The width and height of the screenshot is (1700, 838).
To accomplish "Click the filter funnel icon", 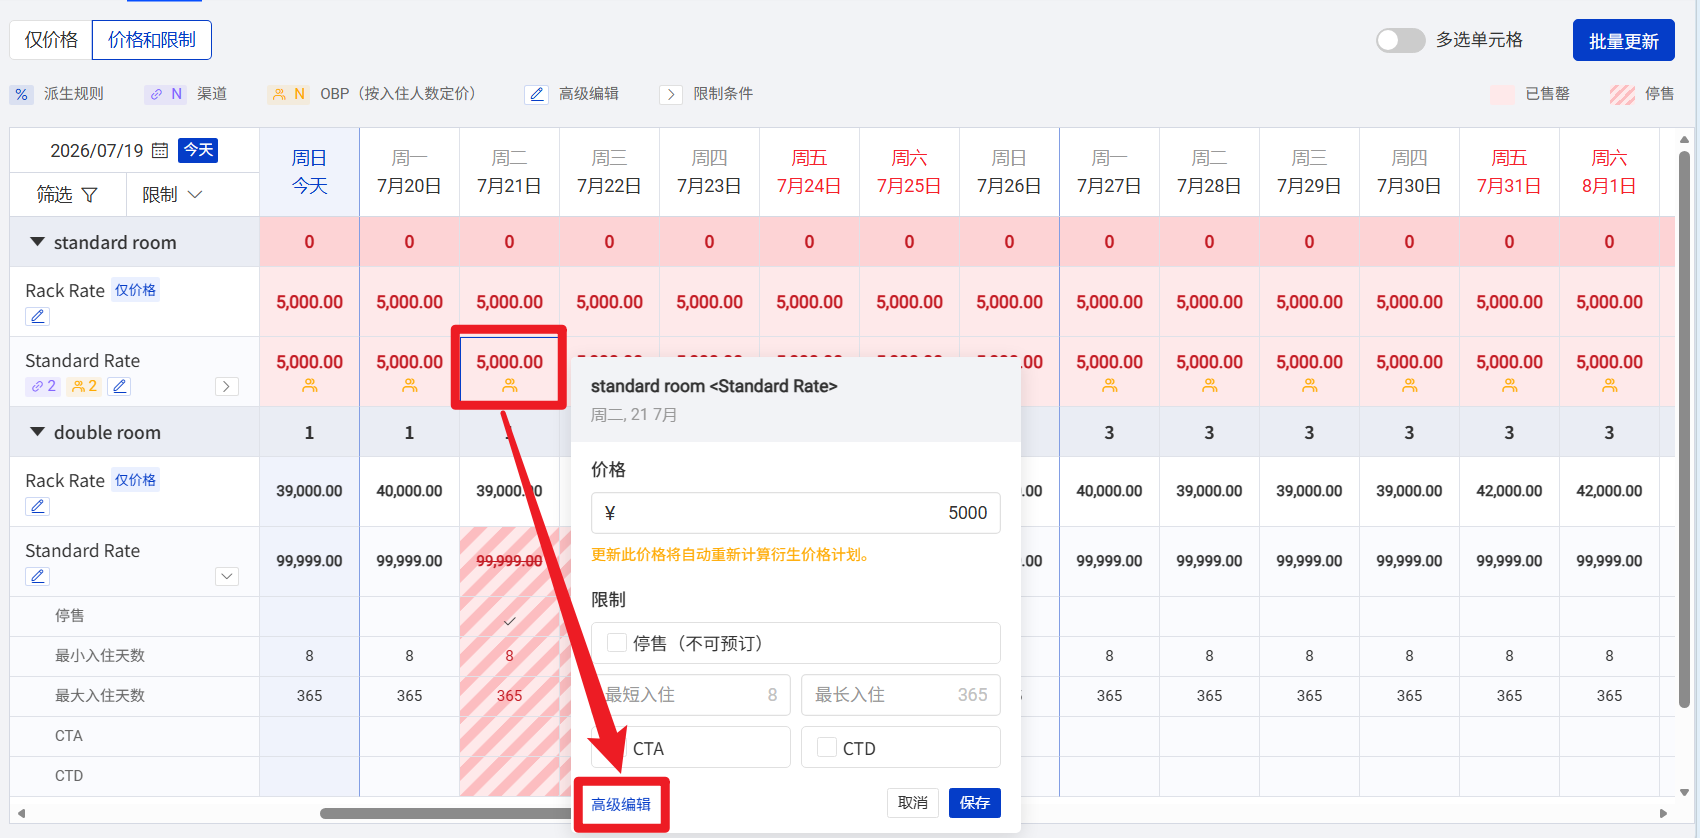I will coord(89,195).
